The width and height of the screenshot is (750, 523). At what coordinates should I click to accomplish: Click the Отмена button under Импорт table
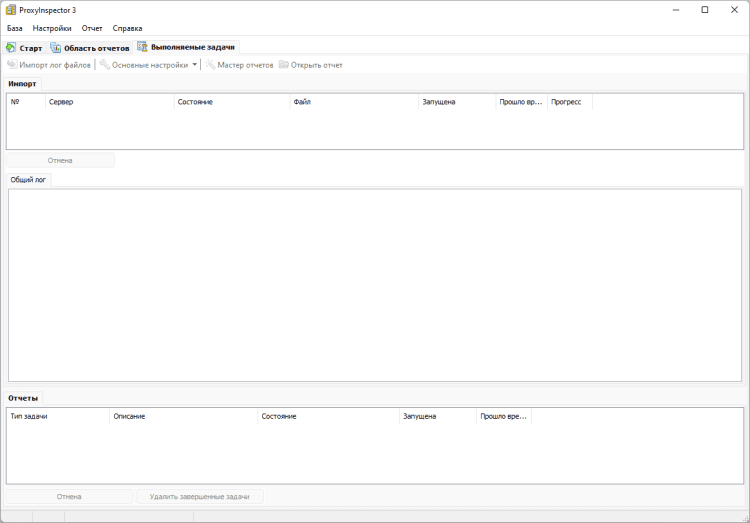pyautogui.click(x=60, y=160)
